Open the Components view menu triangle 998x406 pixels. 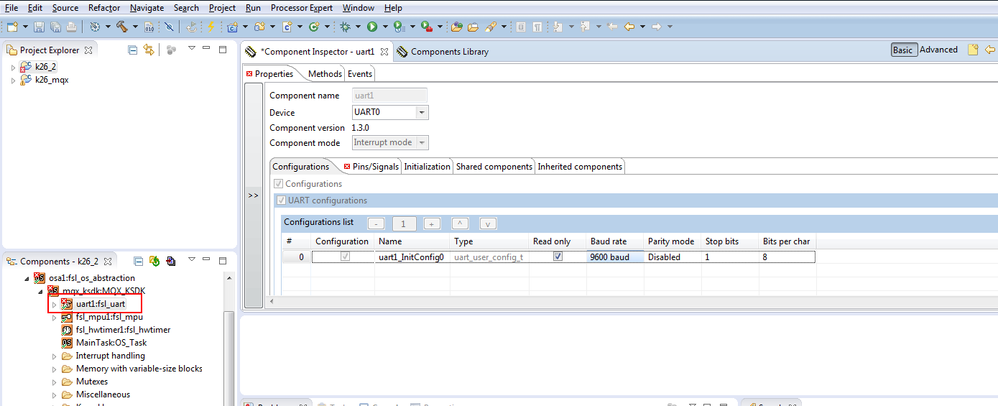[191, 260]
